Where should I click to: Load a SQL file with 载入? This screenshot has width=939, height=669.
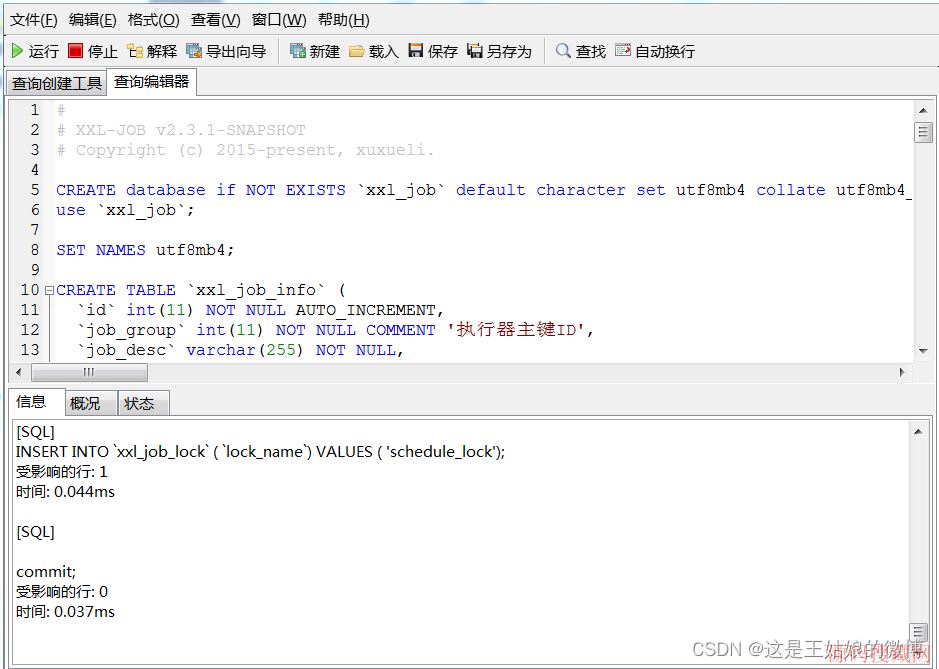pyautogui.click(x=374, y=50)
